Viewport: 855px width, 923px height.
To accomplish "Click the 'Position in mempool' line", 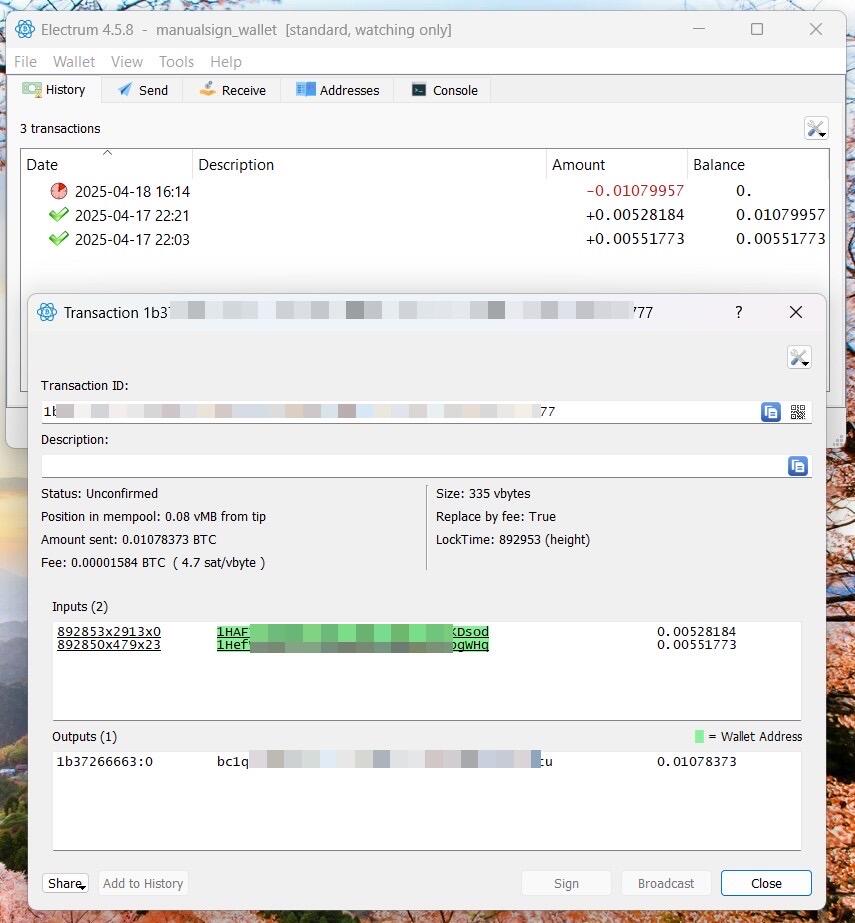I will (154, 517).
